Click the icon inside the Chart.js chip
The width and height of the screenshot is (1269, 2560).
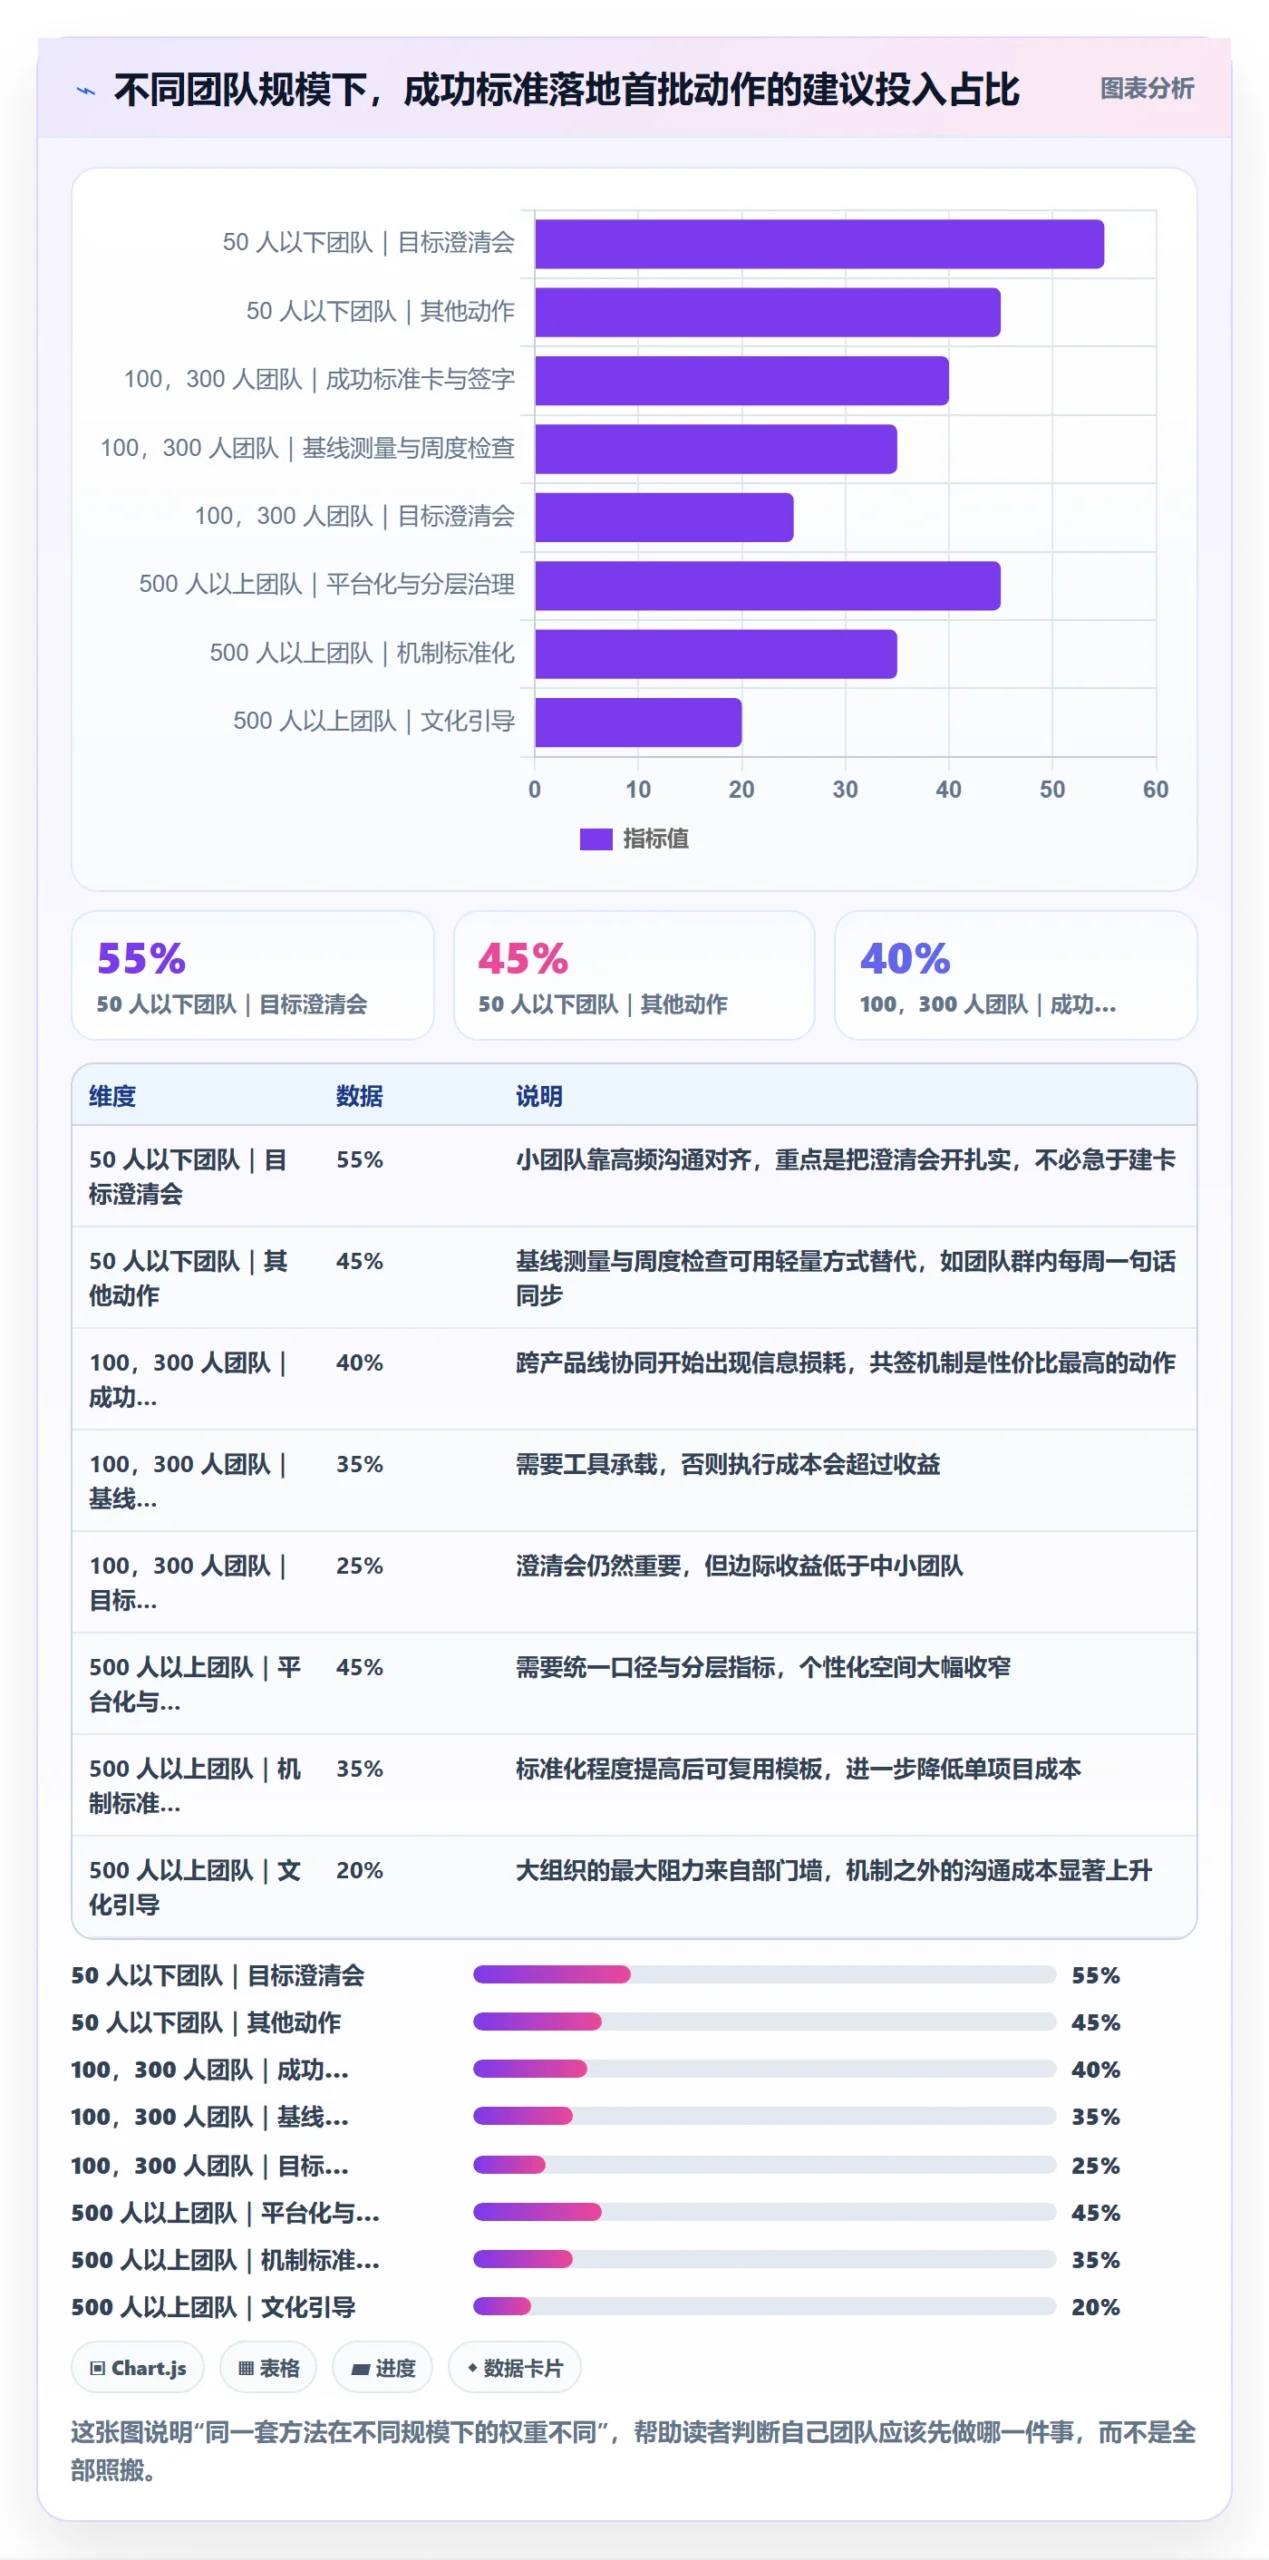click(x=97, y=2368)
